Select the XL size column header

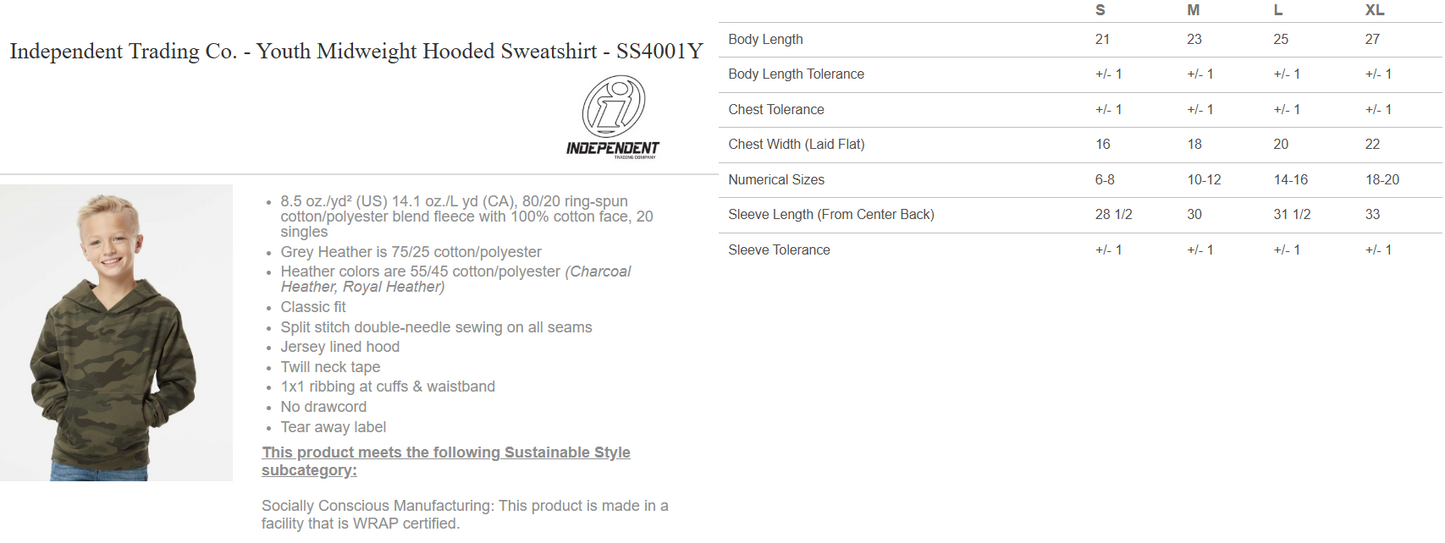point(1375,10)
